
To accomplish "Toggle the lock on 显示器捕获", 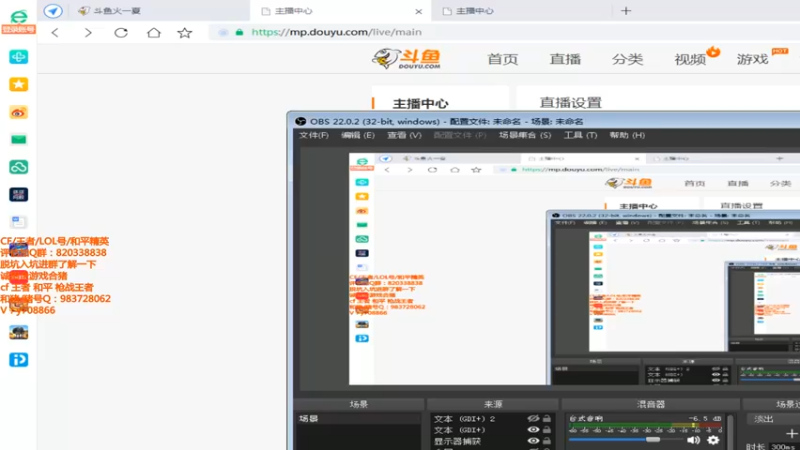I will point(547,441).
